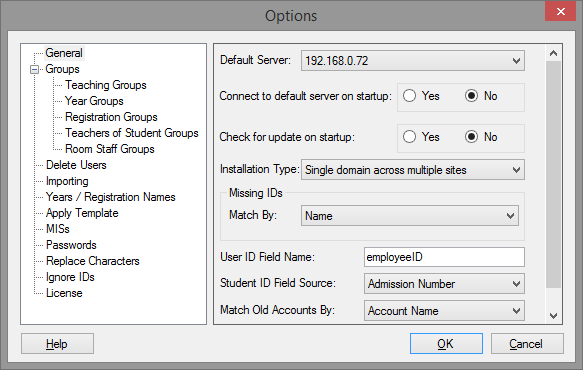Select Registration Groups in the tree
Image resolution: width=583 pixels, height=370 pixels.
(111, 117)
